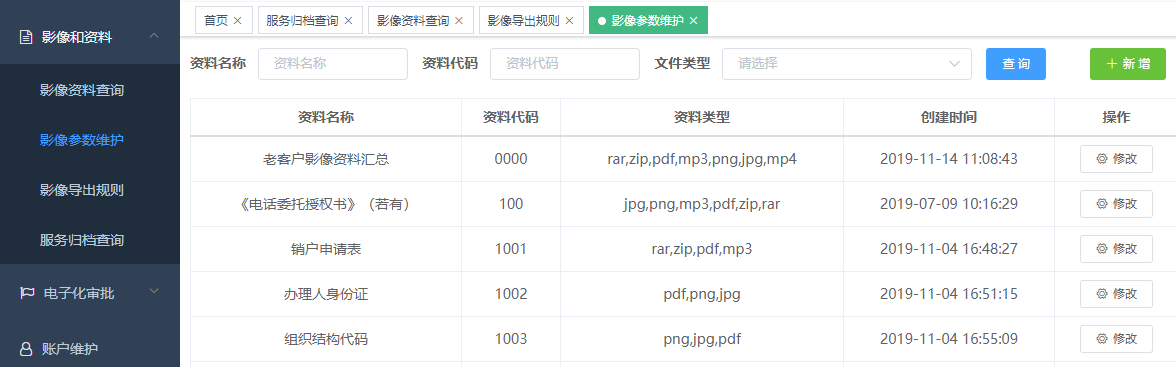Click the type cell rar,zip,pdf,mp3,png,jpg,mp4
Screen dimensions: 1176x367
pyautogui.click(x=702, y=159)
